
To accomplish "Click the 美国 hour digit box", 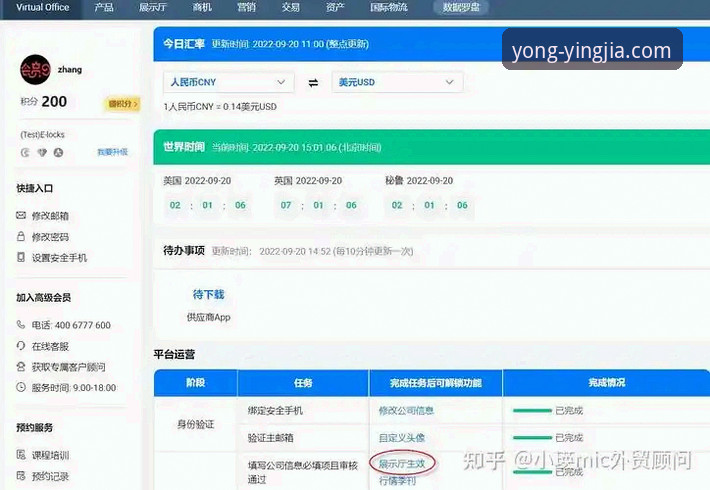I will pos(175,205).
